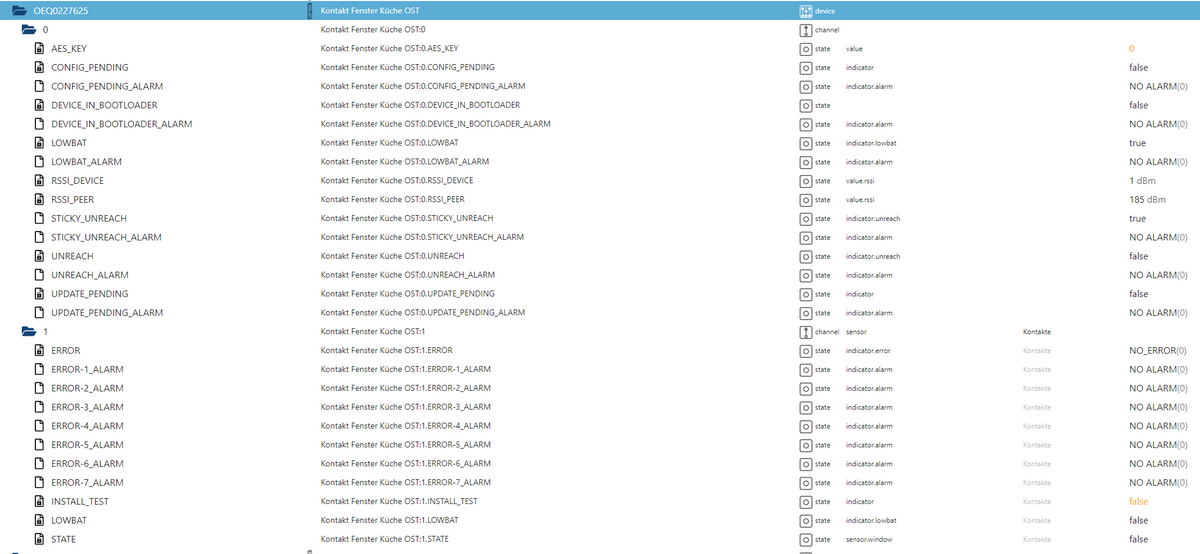Select the UPDATE_PENDING_ALARM tree row

(600, 312)
